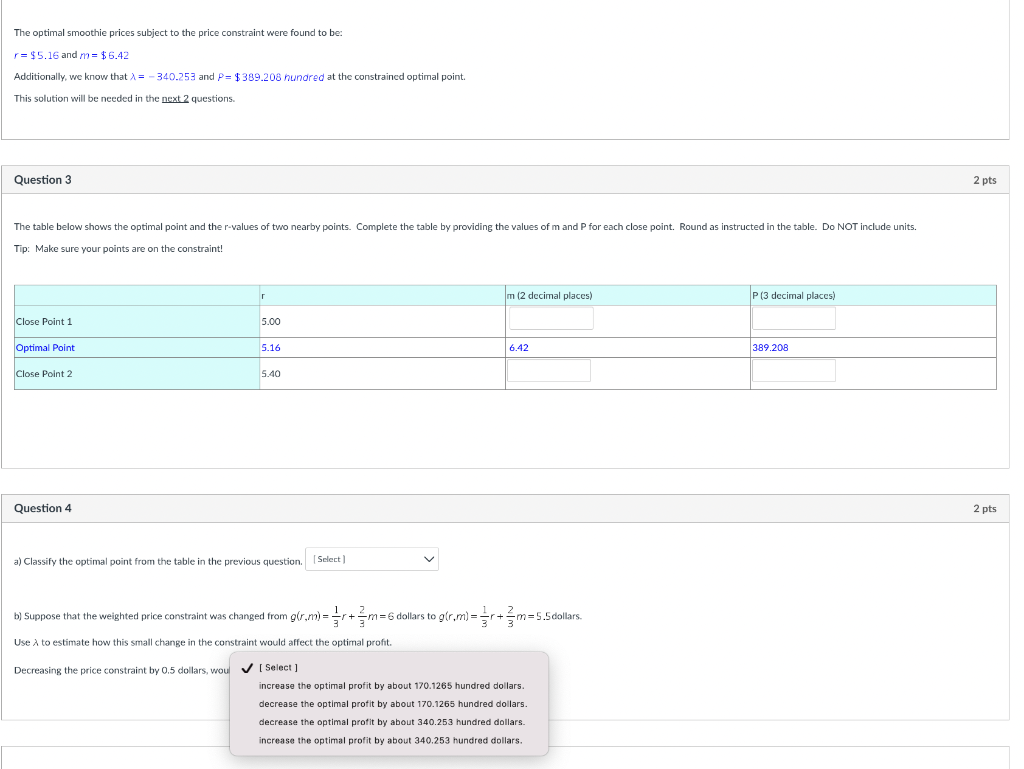1024x769 pixels.
Task: Click the chevron arrow on classification select
Action: point(429,559)
